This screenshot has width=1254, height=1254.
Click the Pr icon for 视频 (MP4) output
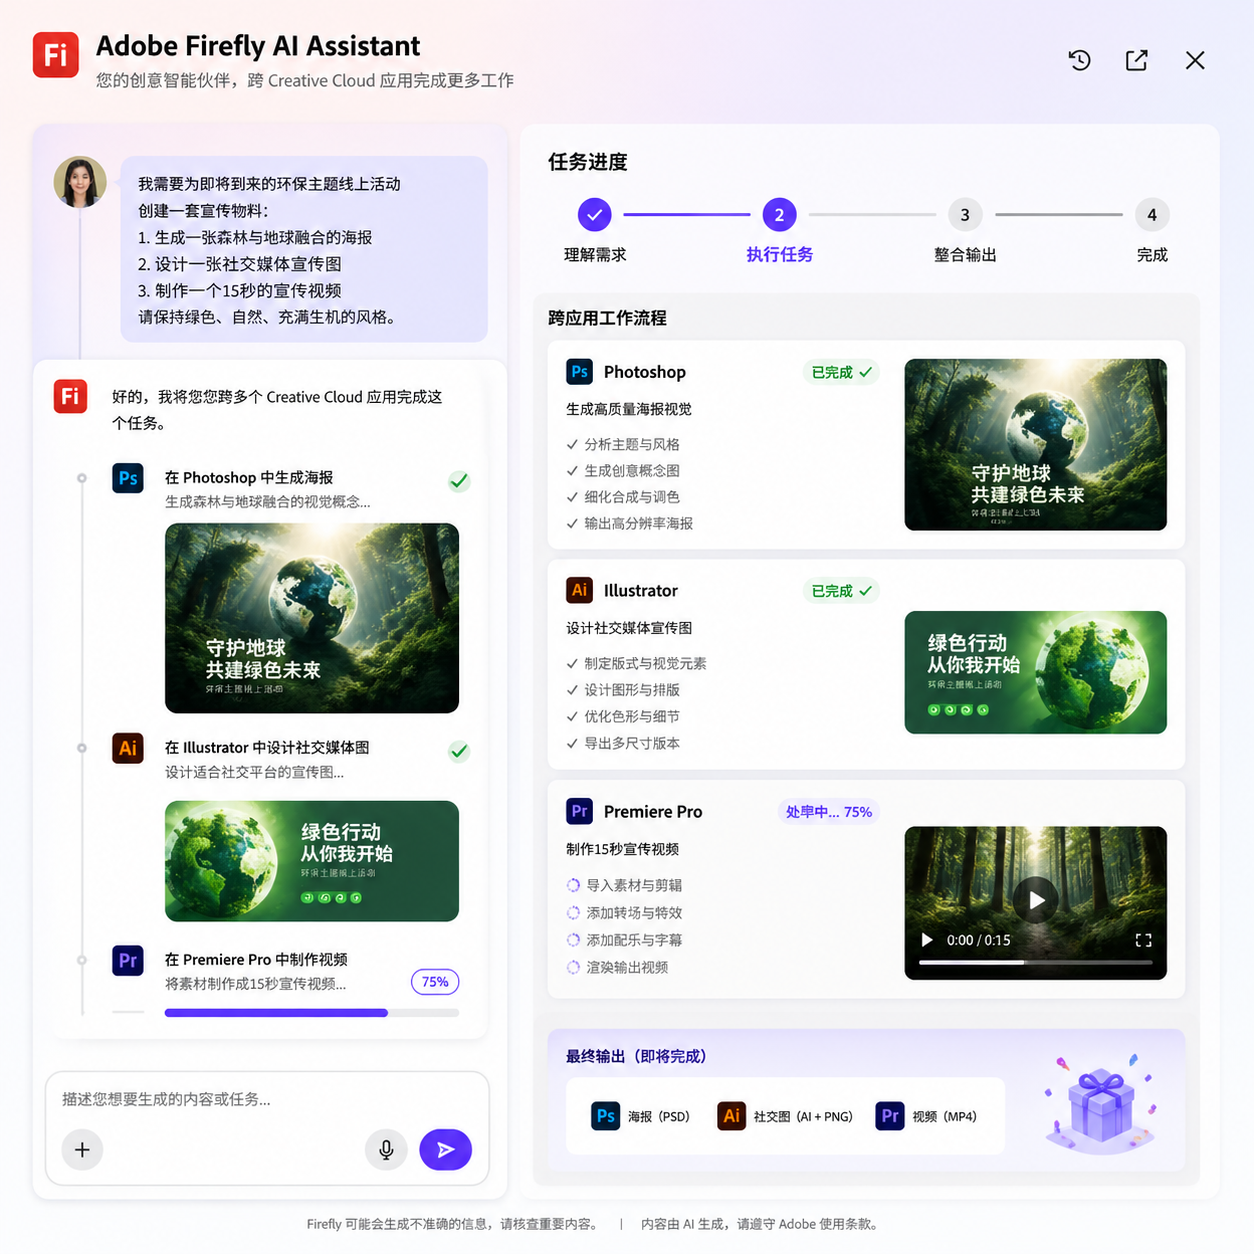pyautogui.click(x=890, y=1116)
